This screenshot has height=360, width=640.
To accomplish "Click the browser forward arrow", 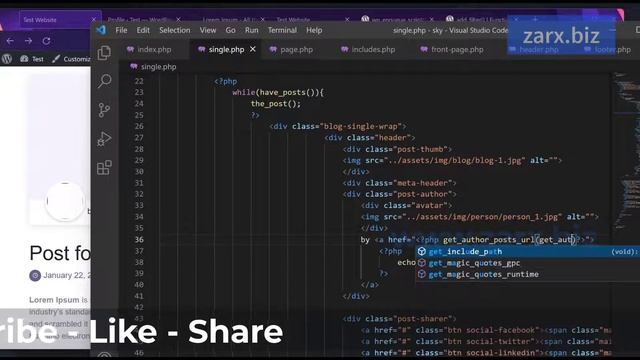I will 28,41.
